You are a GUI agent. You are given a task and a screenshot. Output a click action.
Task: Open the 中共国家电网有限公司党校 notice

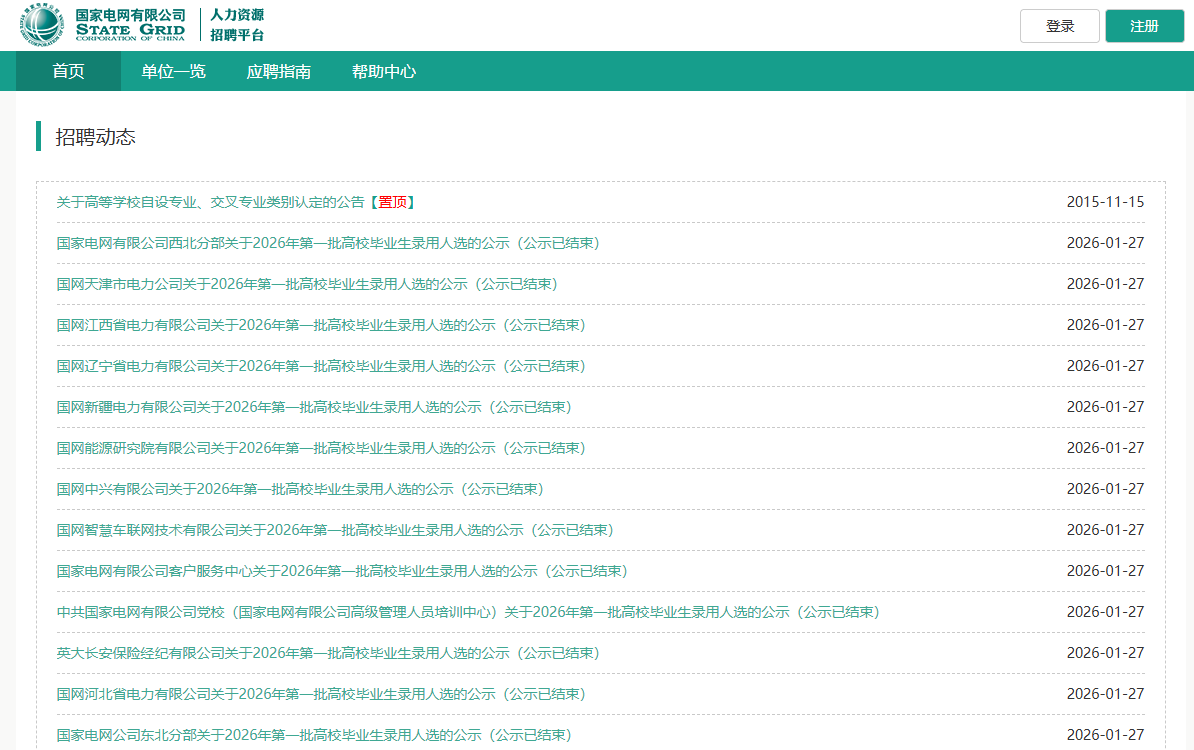468,612
